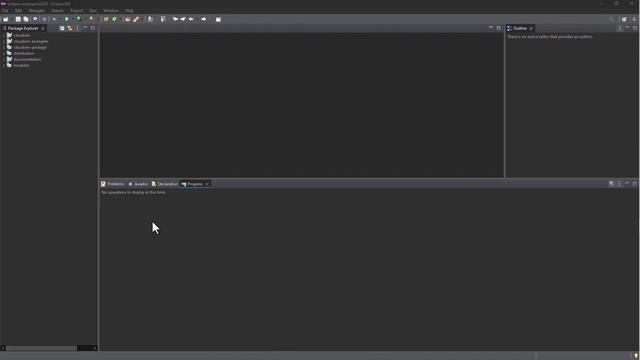Launch Debug with the bug icon
Screen dimensions: 640x360
point(54,19)
